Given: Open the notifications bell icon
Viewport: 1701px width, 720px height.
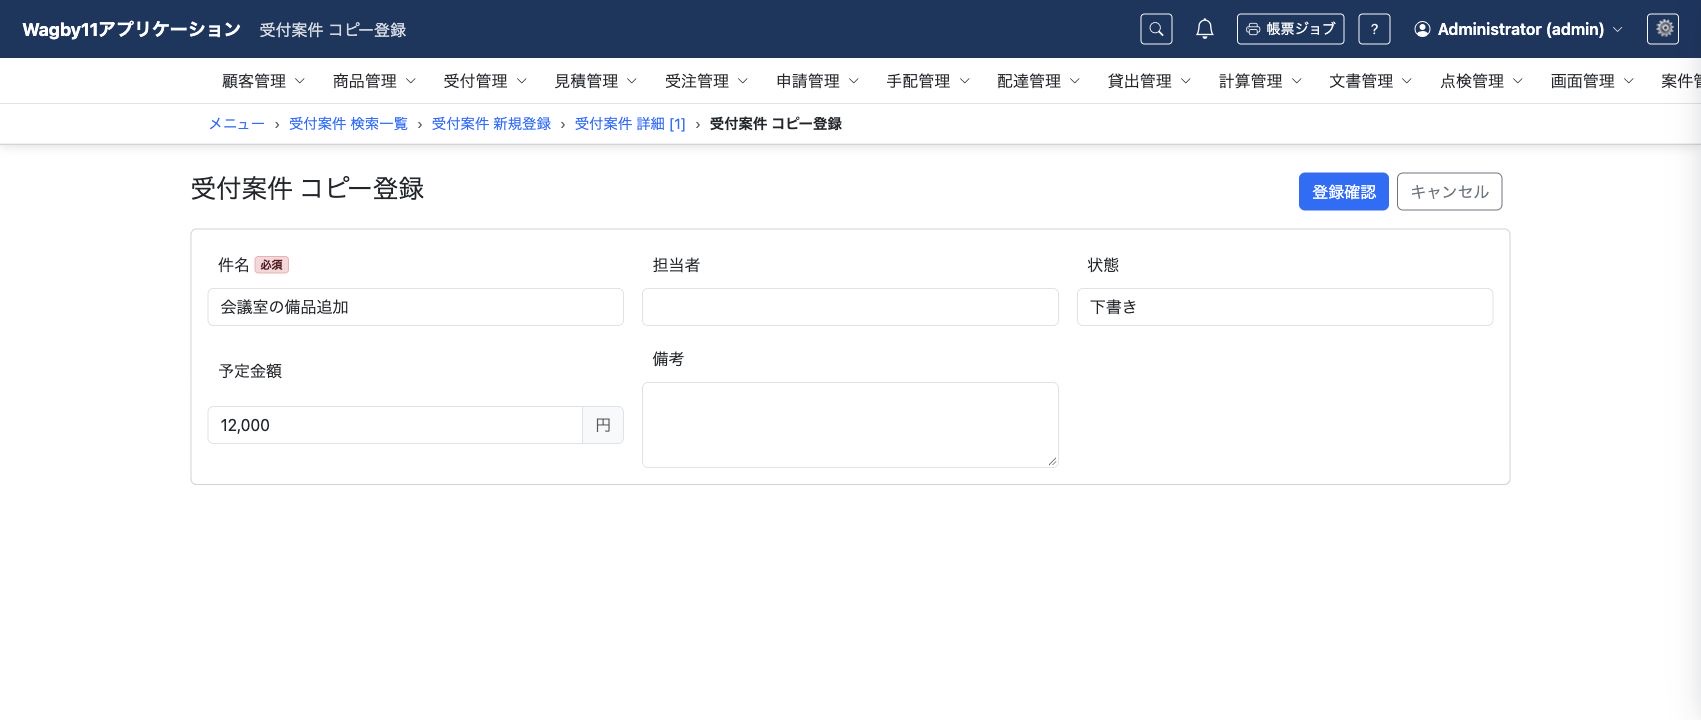Looking at the screenshot, I should pos(1205,29).
